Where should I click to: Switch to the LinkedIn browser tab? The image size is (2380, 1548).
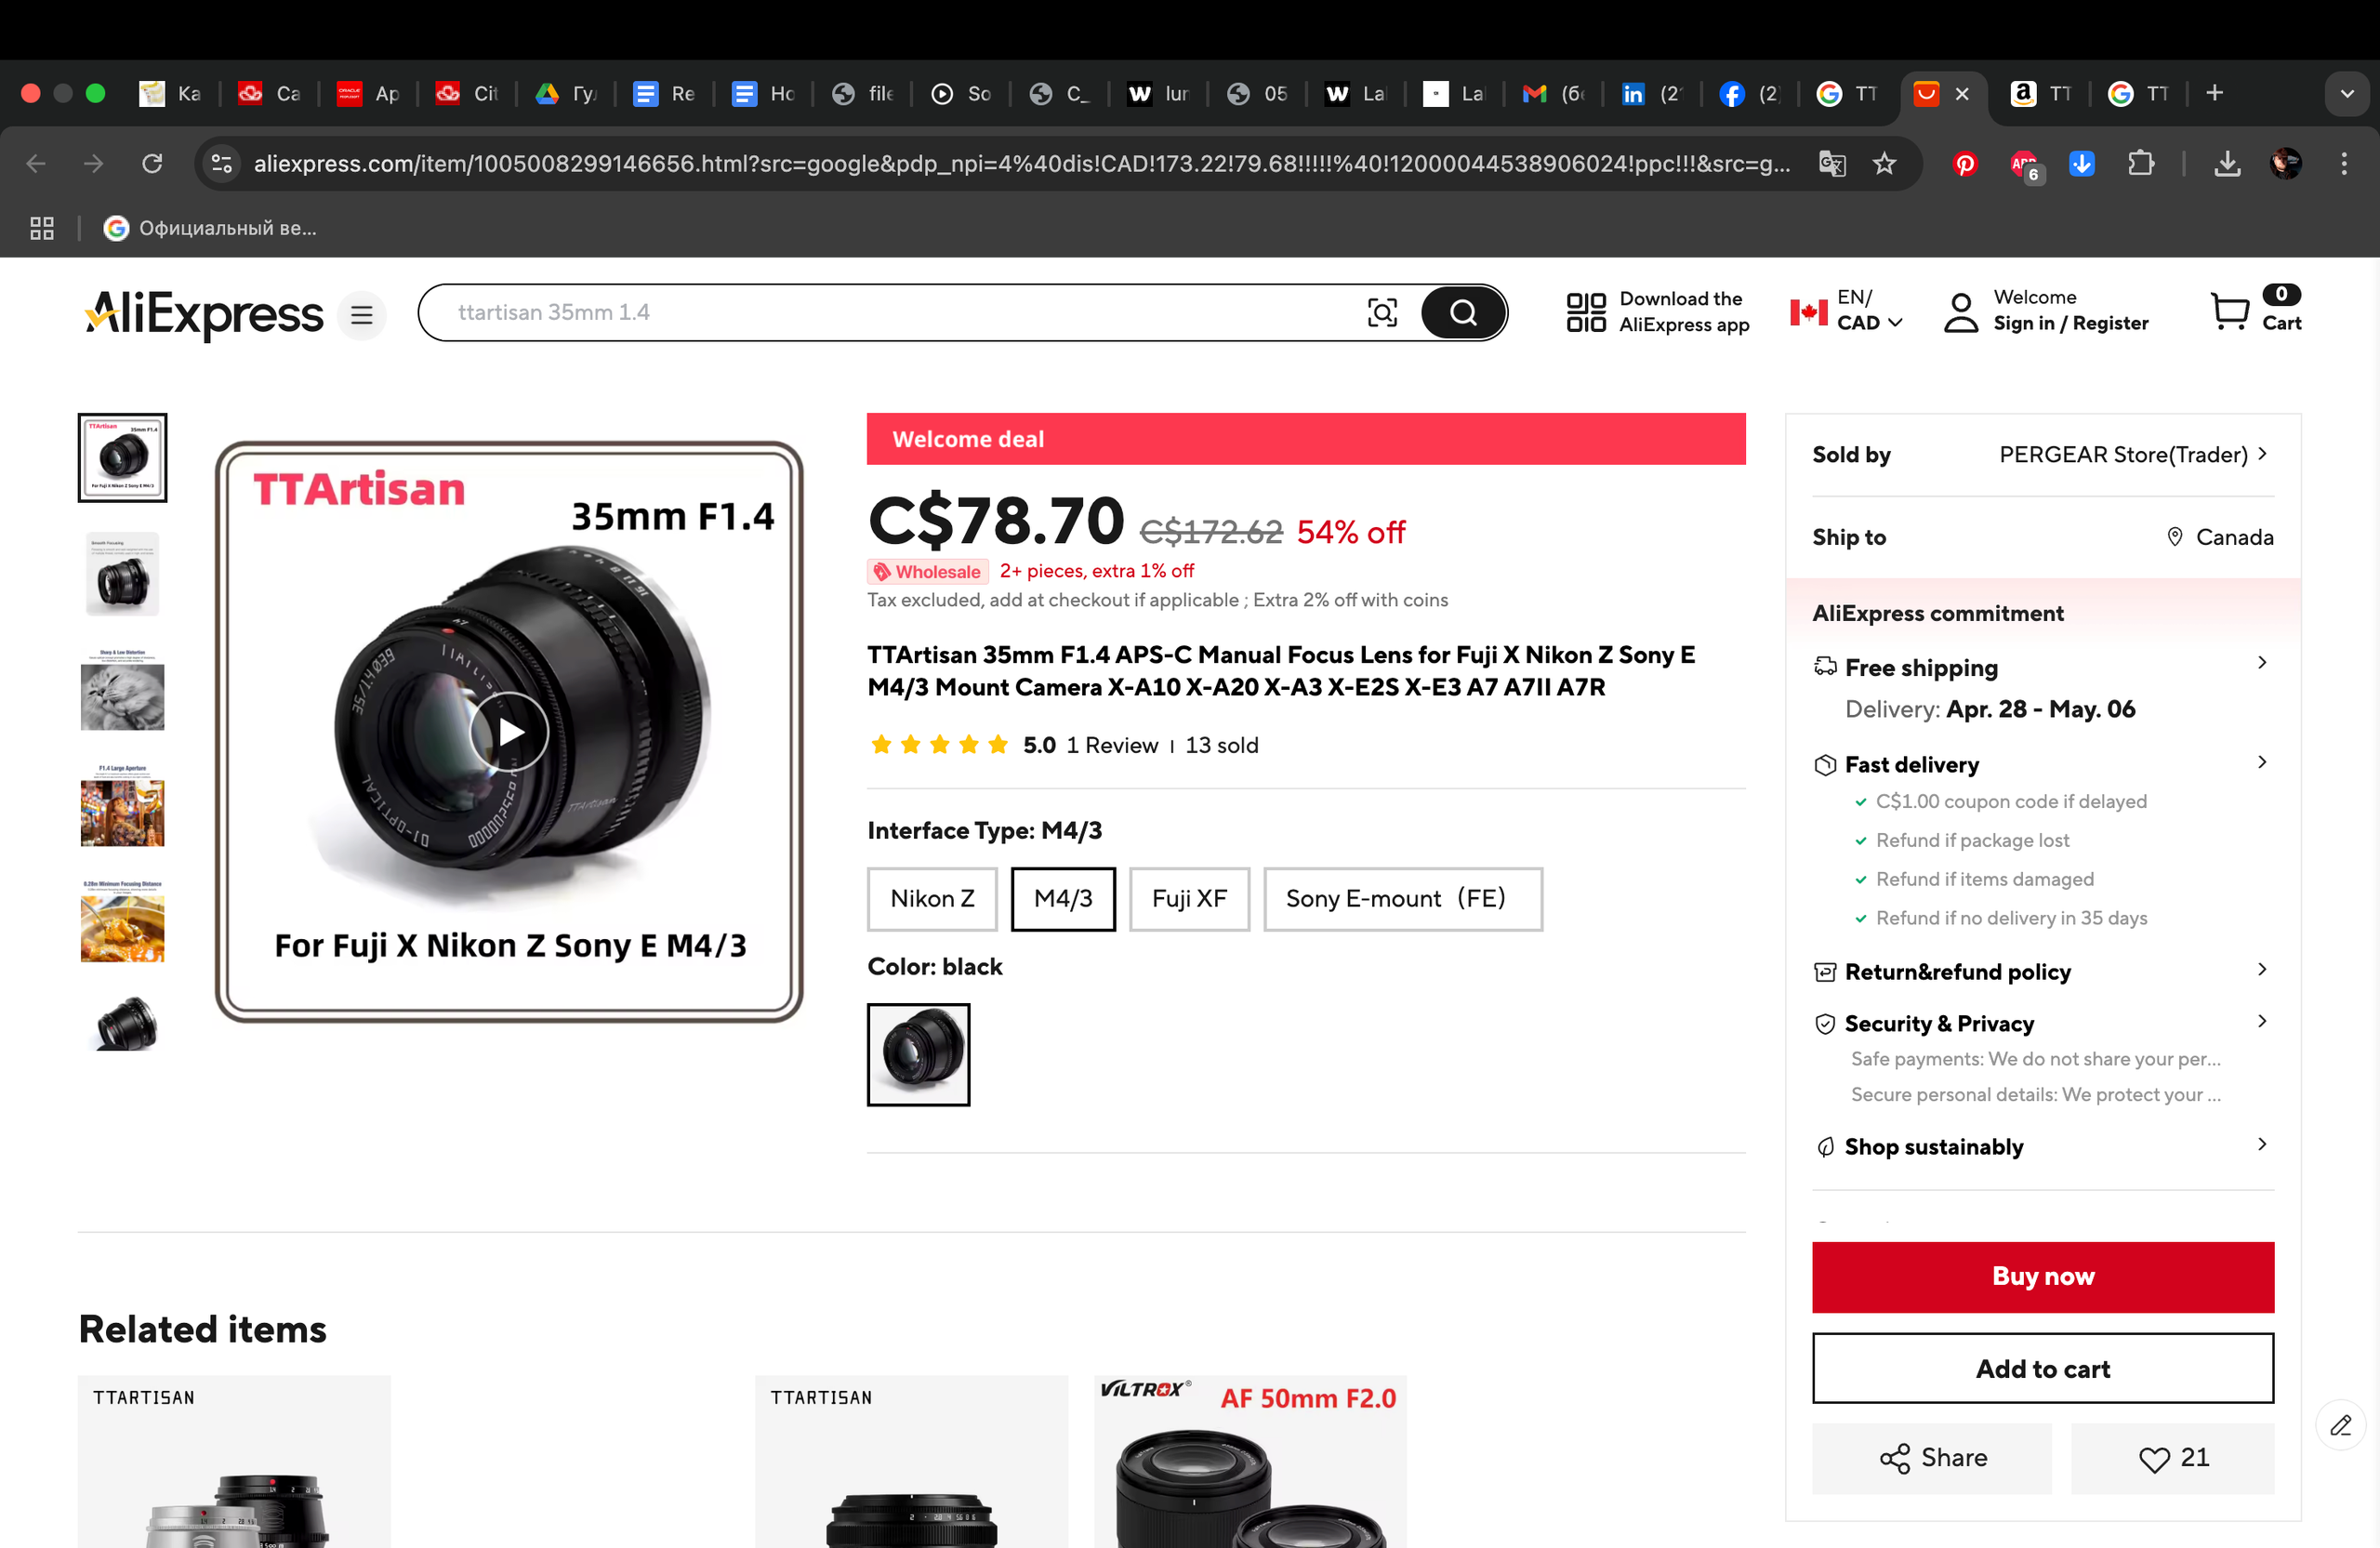pos(1649,94)
